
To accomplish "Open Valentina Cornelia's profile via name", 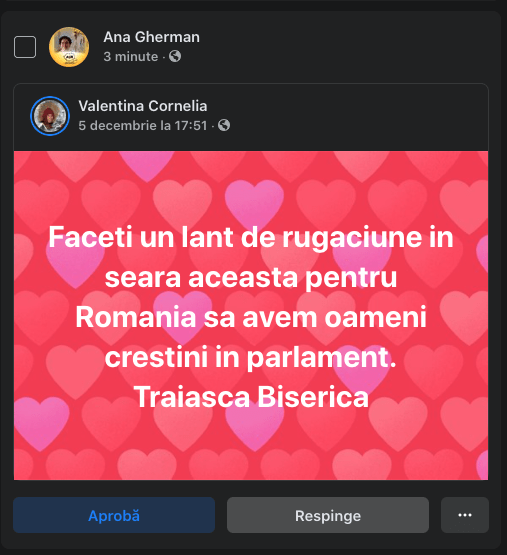I will [143, 106].
